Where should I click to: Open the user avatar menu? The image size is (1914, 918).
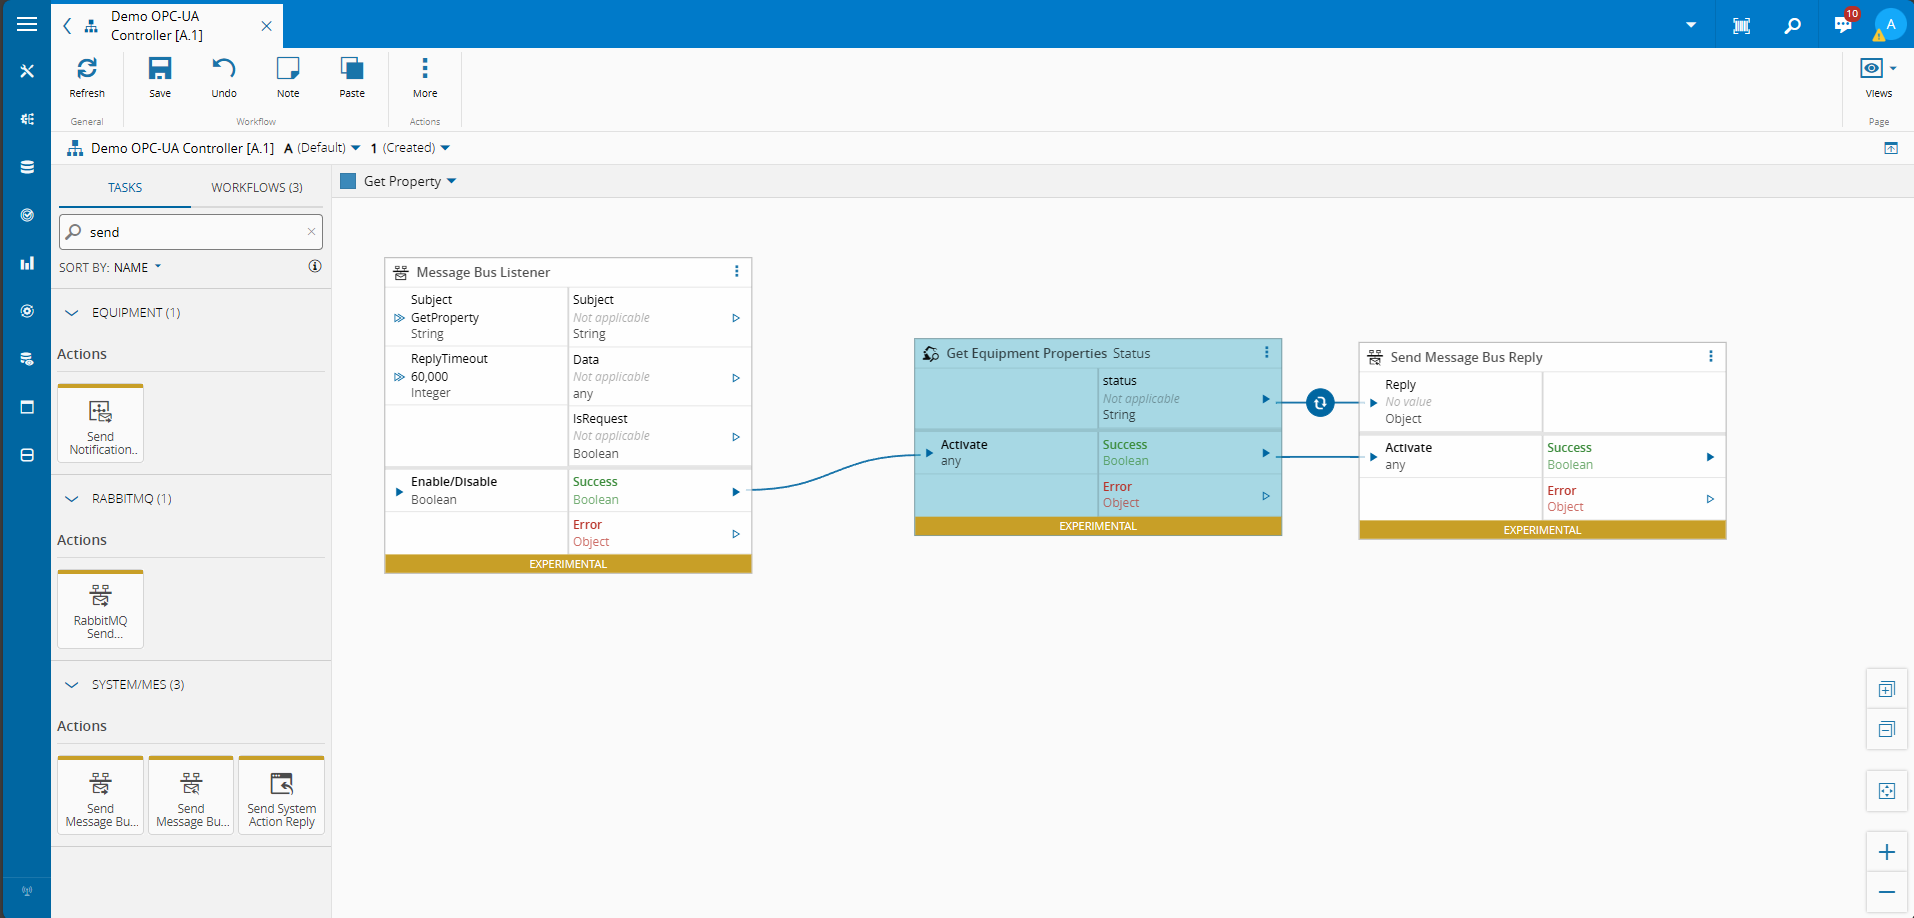tap(1890, 25)
